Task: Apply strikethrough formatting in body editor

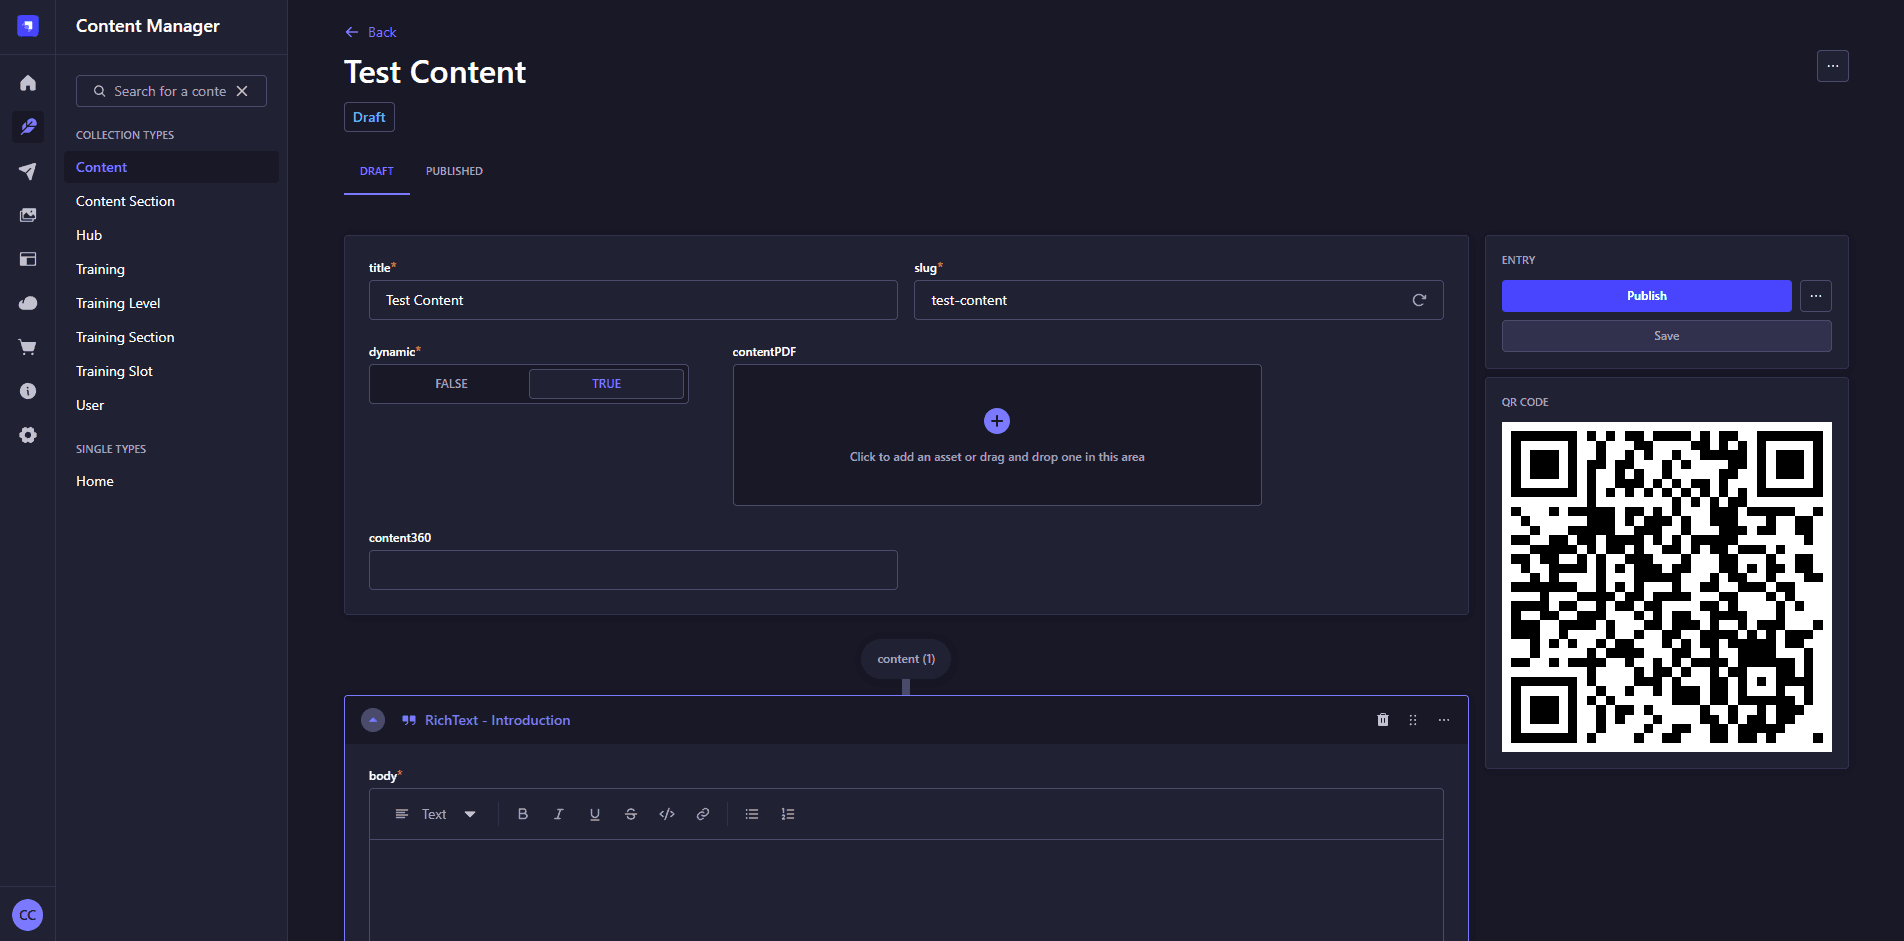Action: click(631, 814)
